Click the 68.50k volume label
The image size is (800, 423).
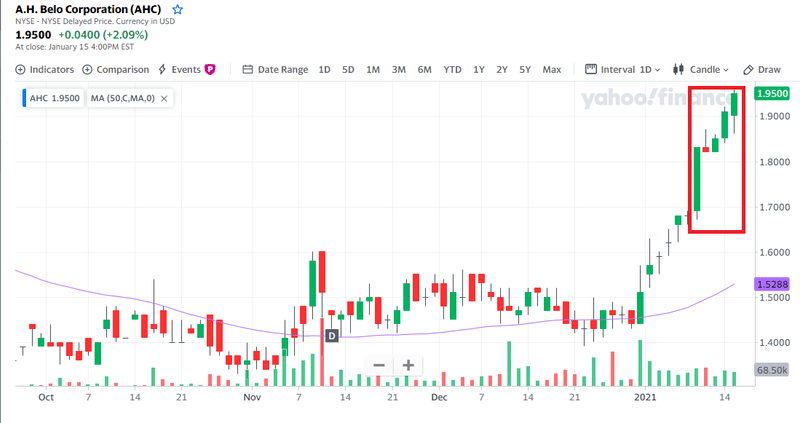[x=772, y=370]
